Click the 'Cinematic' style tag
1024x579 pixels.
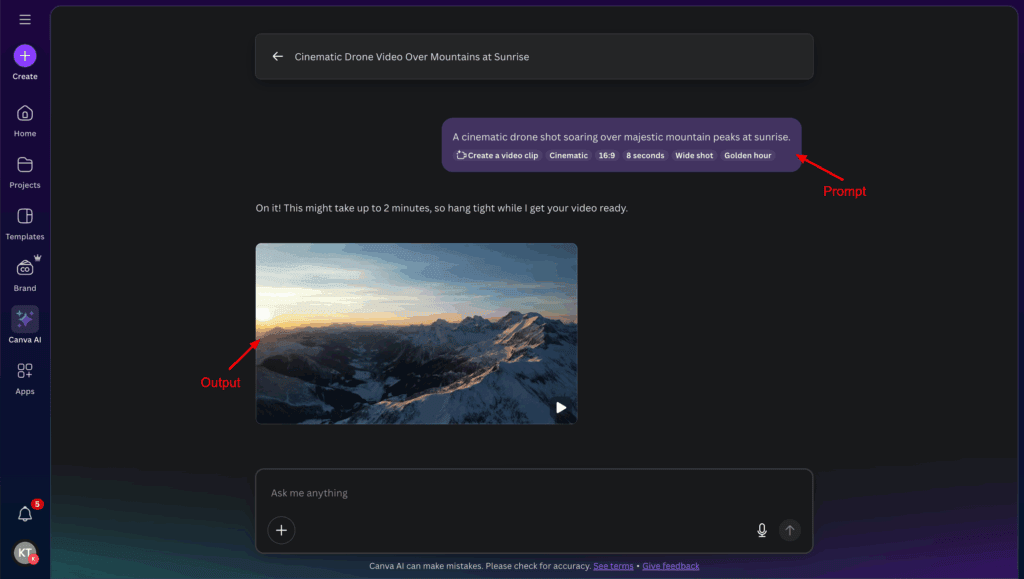[568, 155]
